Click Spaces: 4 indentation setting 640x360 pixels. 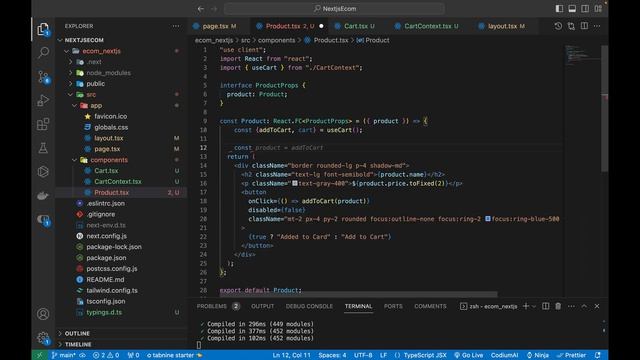(x=332, y=355)
